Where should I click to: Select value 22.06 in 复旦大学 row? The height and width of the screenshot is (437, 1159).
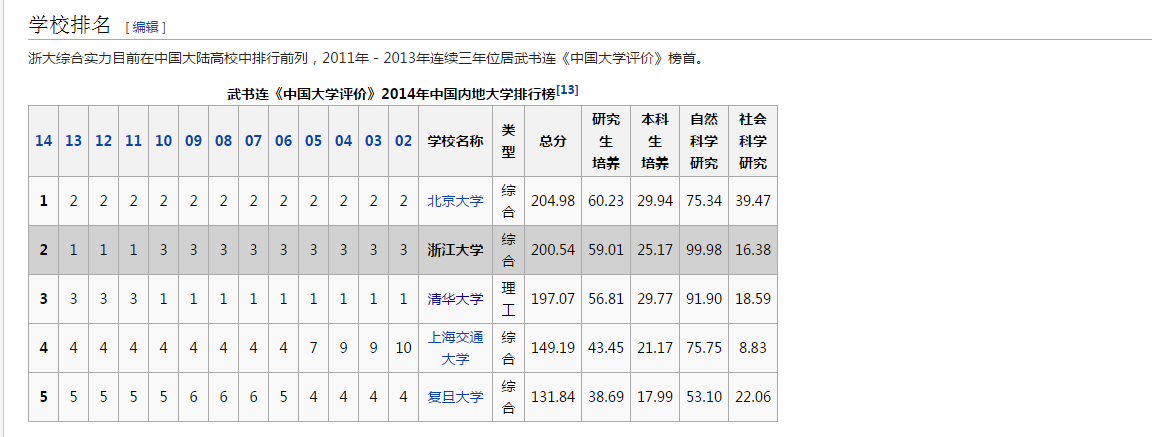pos(753,397)
